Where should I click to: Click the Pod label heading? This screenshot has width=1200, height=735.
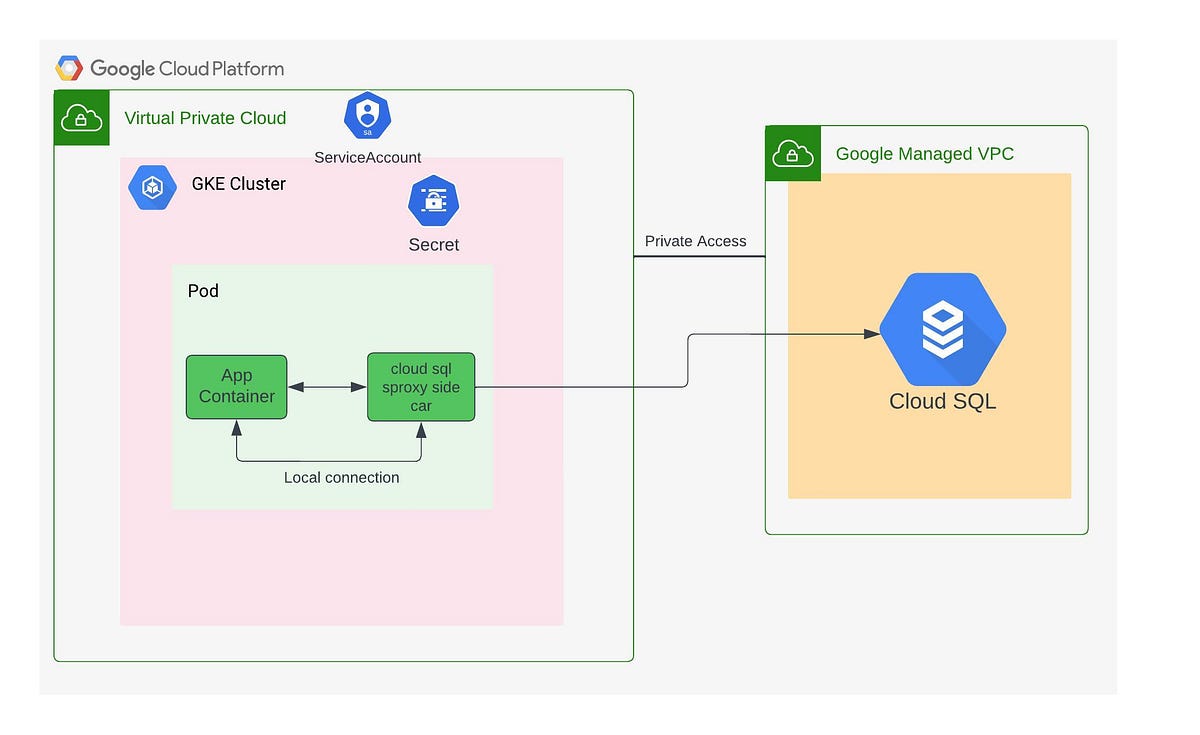[x=203, y=291]
